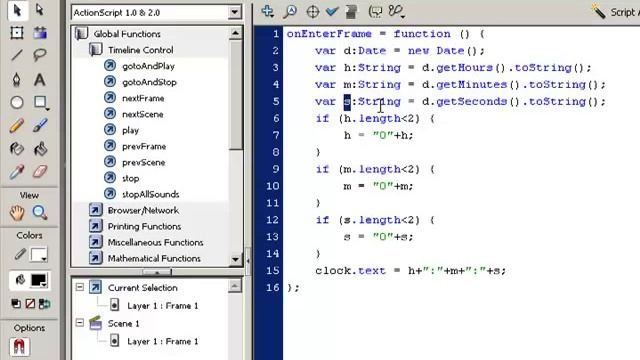This screenshot has height=360, width=640.
Task: Expand Mathematical Functions folder
Action: [96, 258]
